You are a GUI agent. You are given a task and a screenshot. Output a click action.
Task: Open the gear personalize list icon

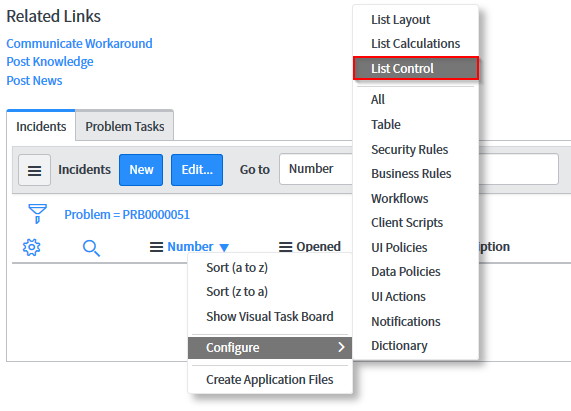(32, 248)
